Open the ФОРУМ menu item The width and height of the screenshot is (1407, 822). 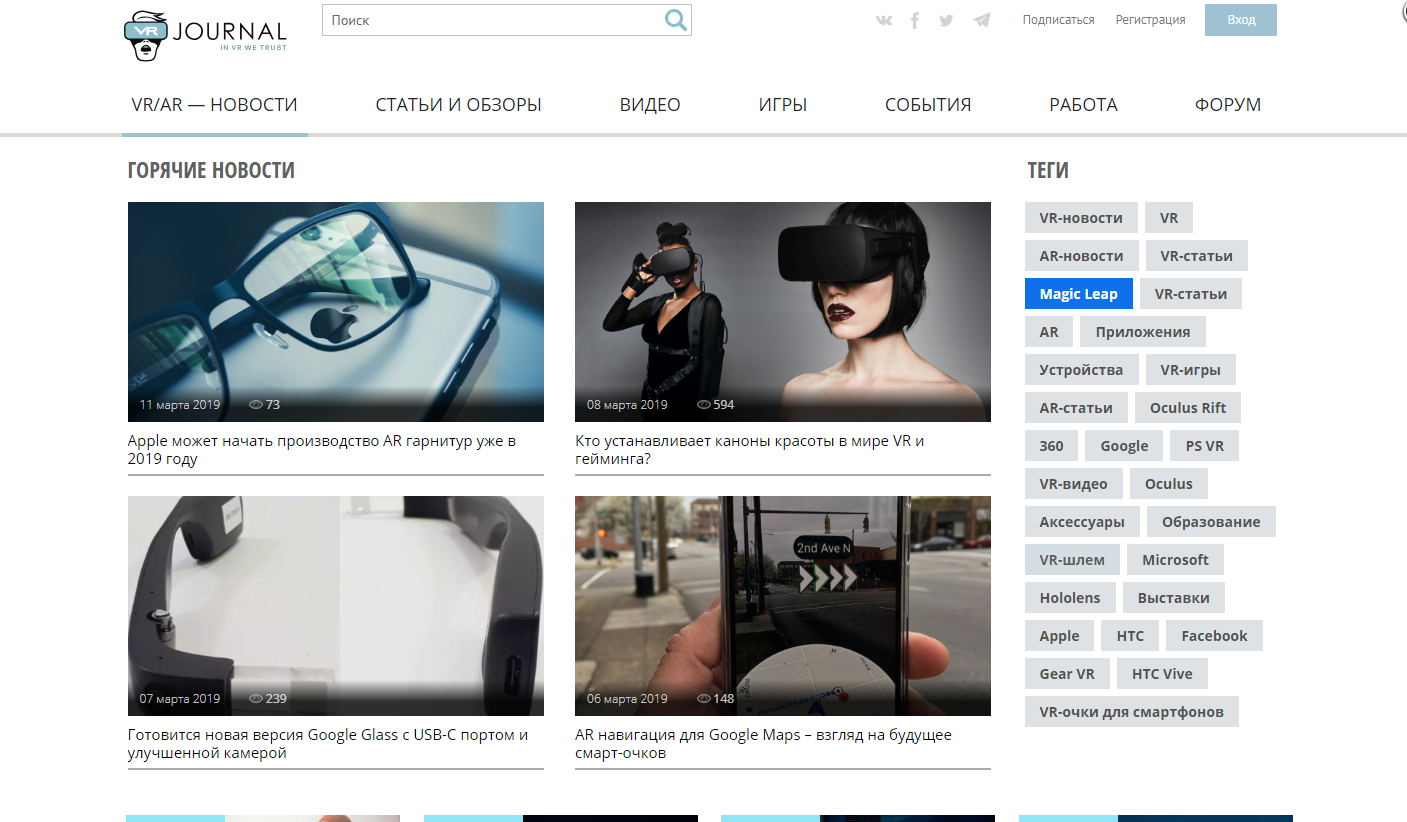pyautogui.click(x=1228, y=105)
